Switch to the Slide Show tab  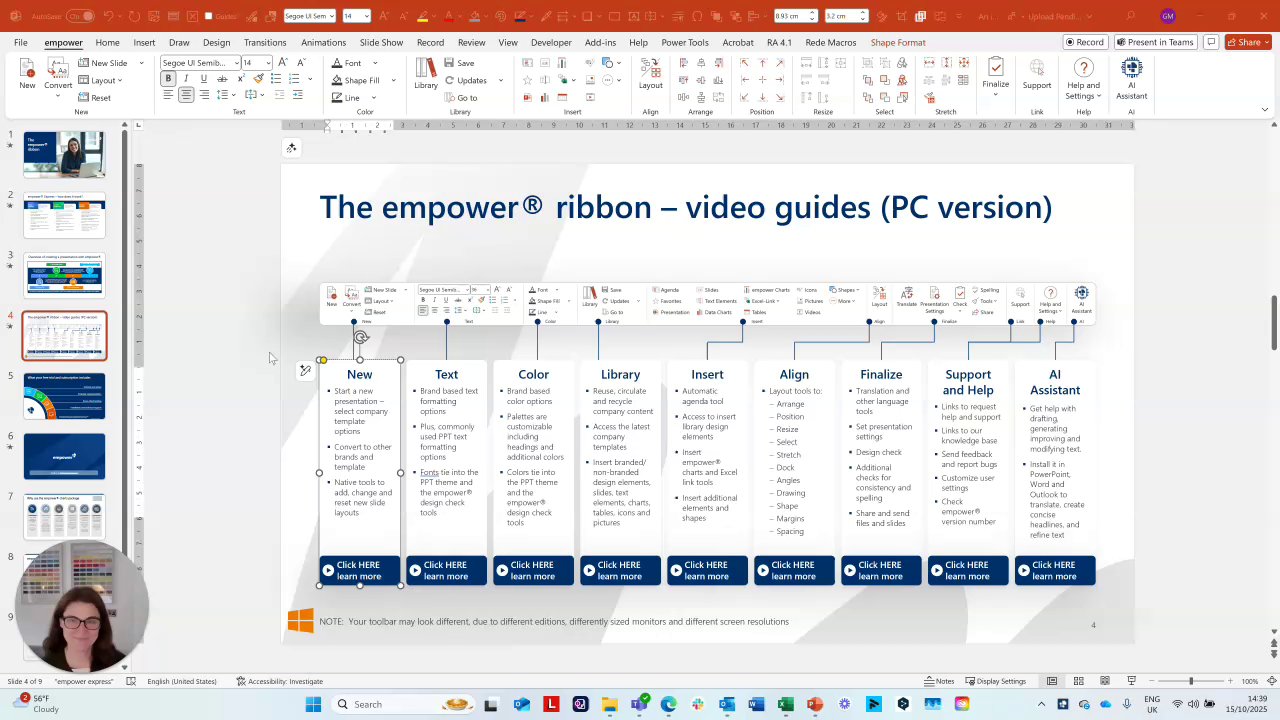coord(381,42)
